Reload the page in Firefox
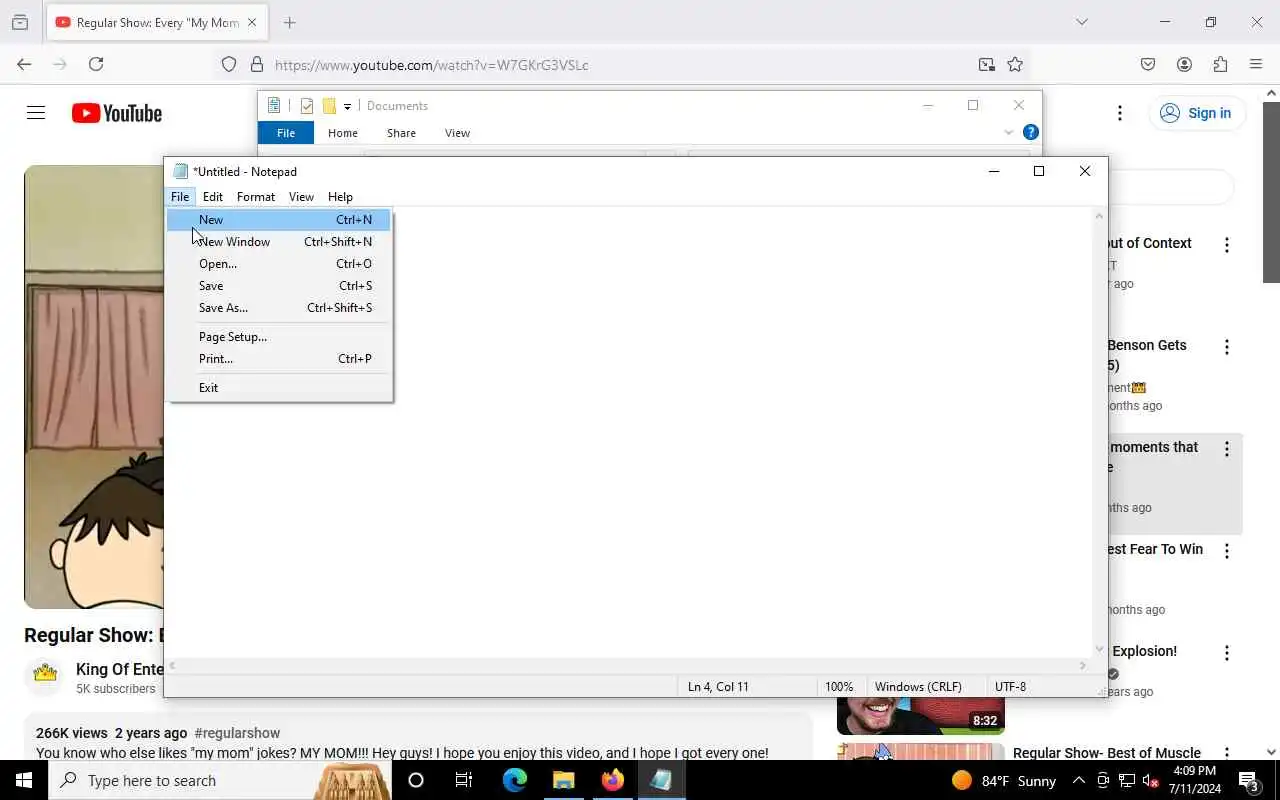This screenshot has height=800, width=1280. [x=96, y=64]
